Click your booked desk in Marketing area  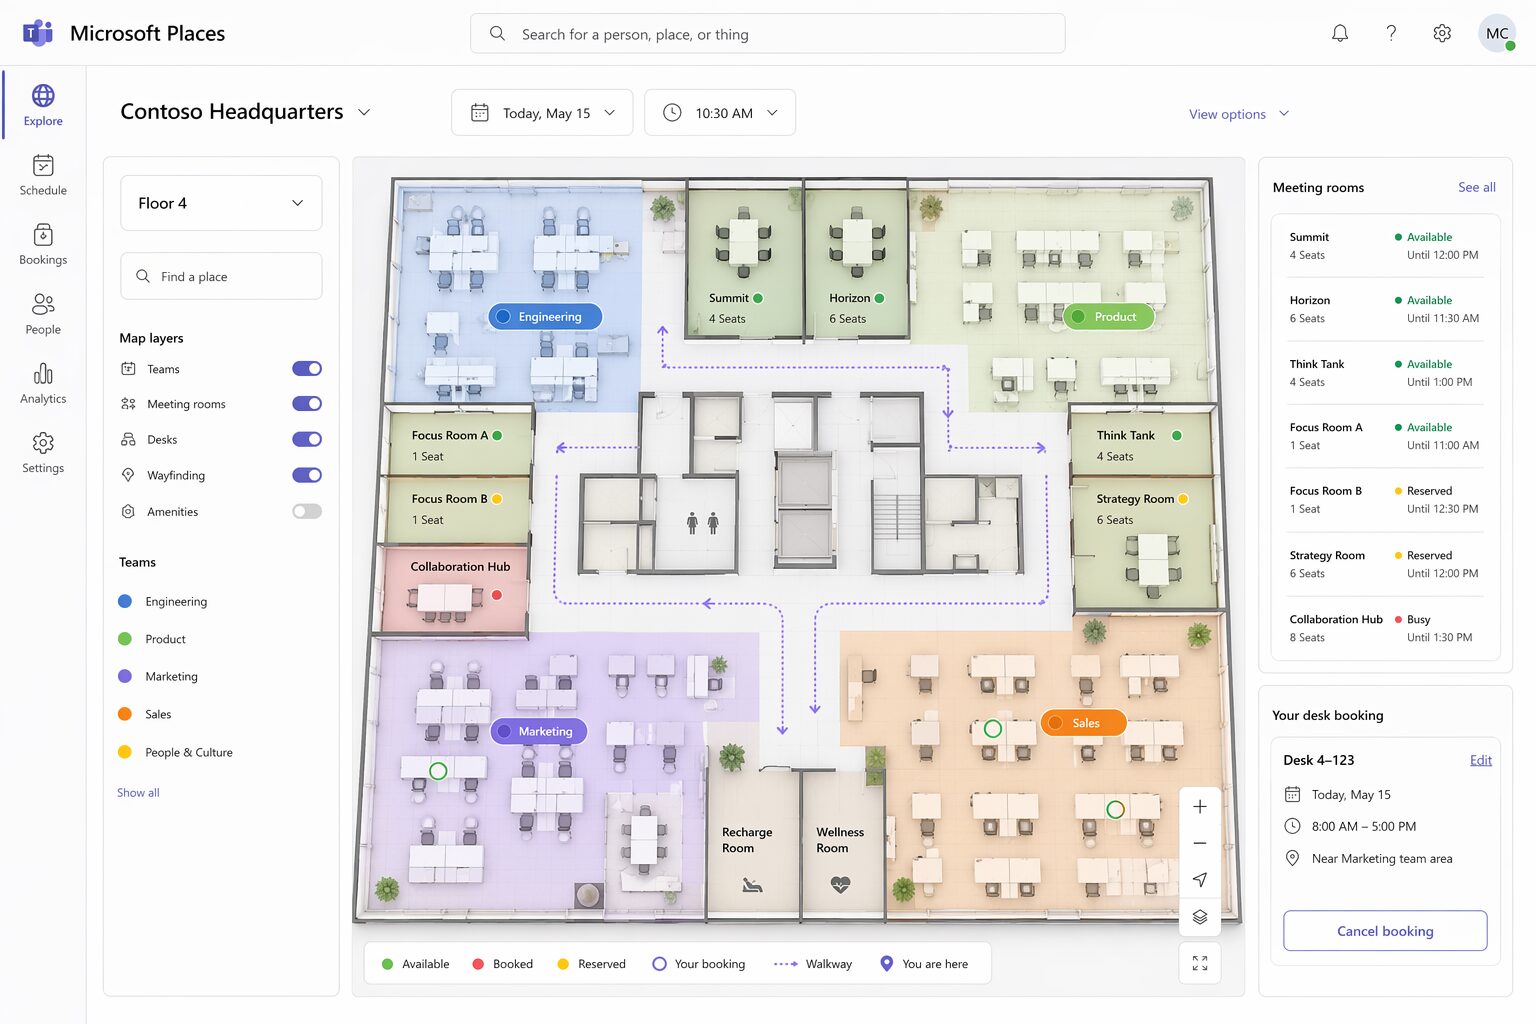[x=438, y=771]
